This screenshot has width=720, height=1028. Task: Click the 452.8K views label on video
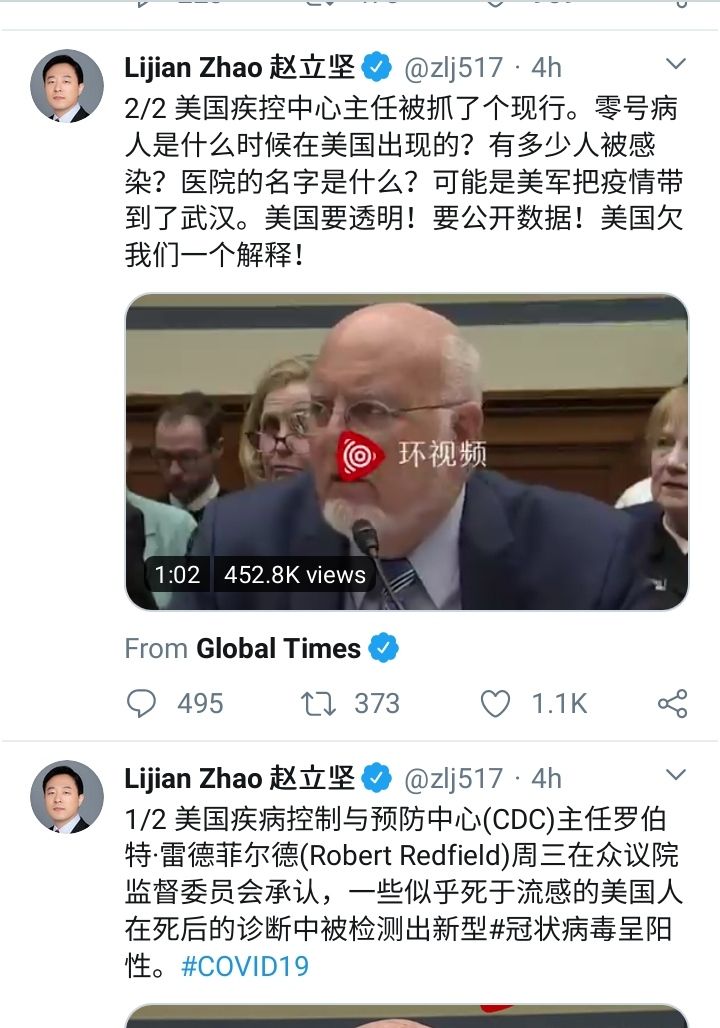[x=294, y=574]
